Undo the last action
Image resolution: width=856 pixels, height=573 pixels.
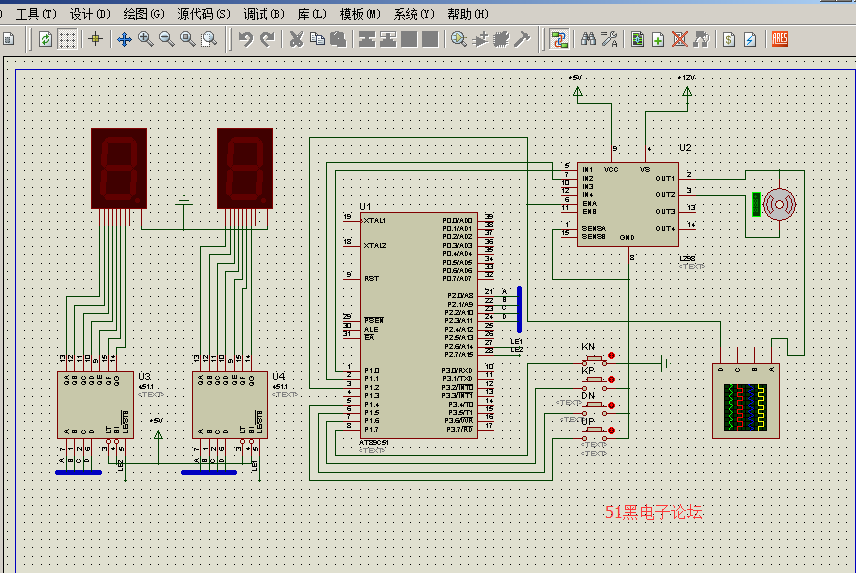246,39
